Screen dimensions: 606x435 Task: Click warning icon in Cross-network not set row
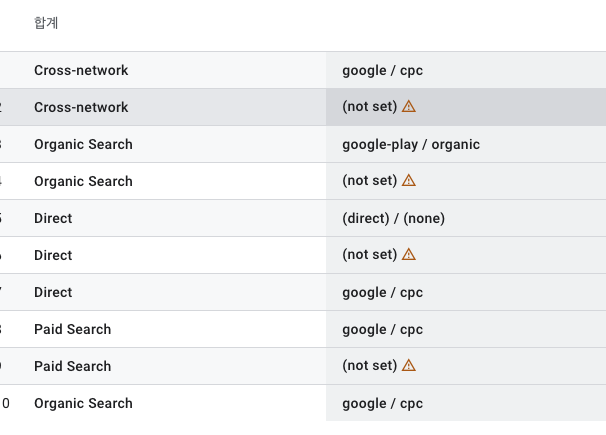(409, 106)
